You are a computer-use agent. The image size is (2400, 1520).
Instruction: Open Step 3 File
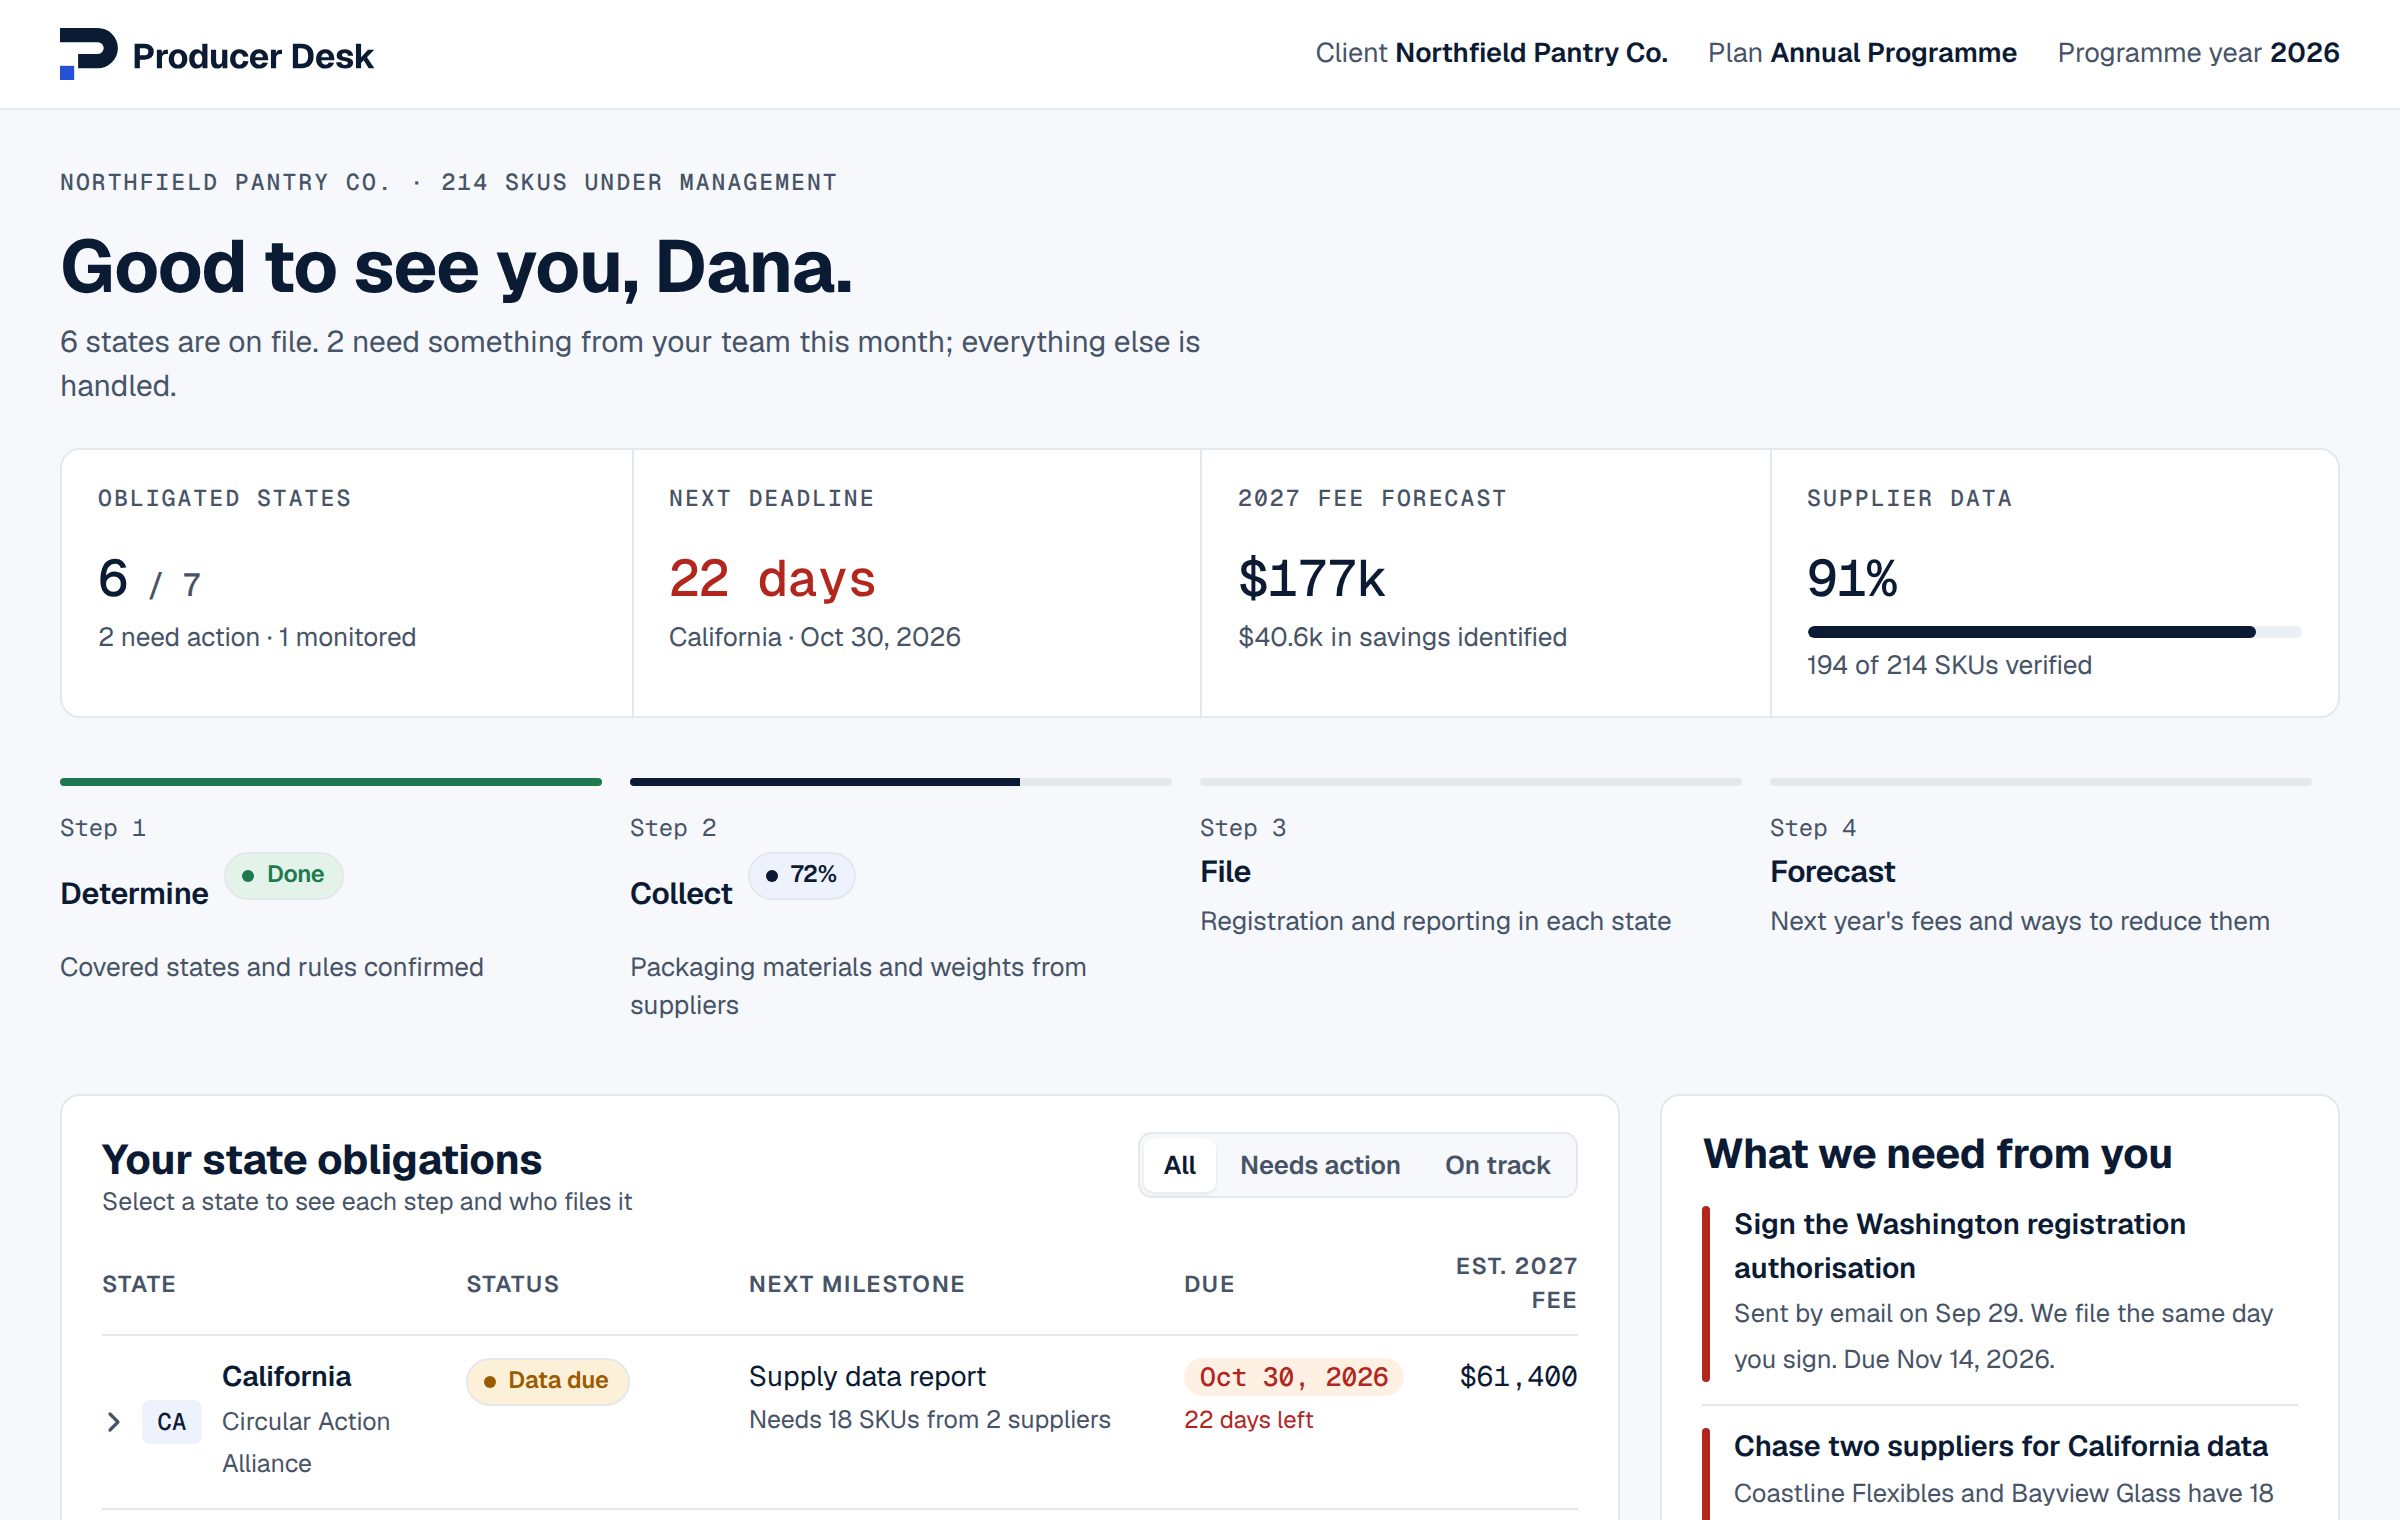pos(1470,859)
